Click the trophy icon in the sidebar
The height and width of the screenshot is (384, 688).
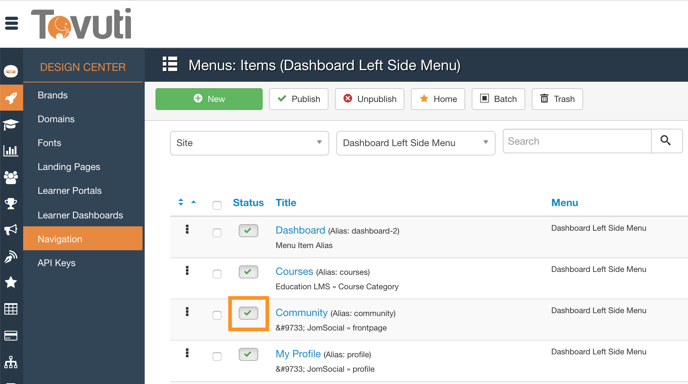11,203
